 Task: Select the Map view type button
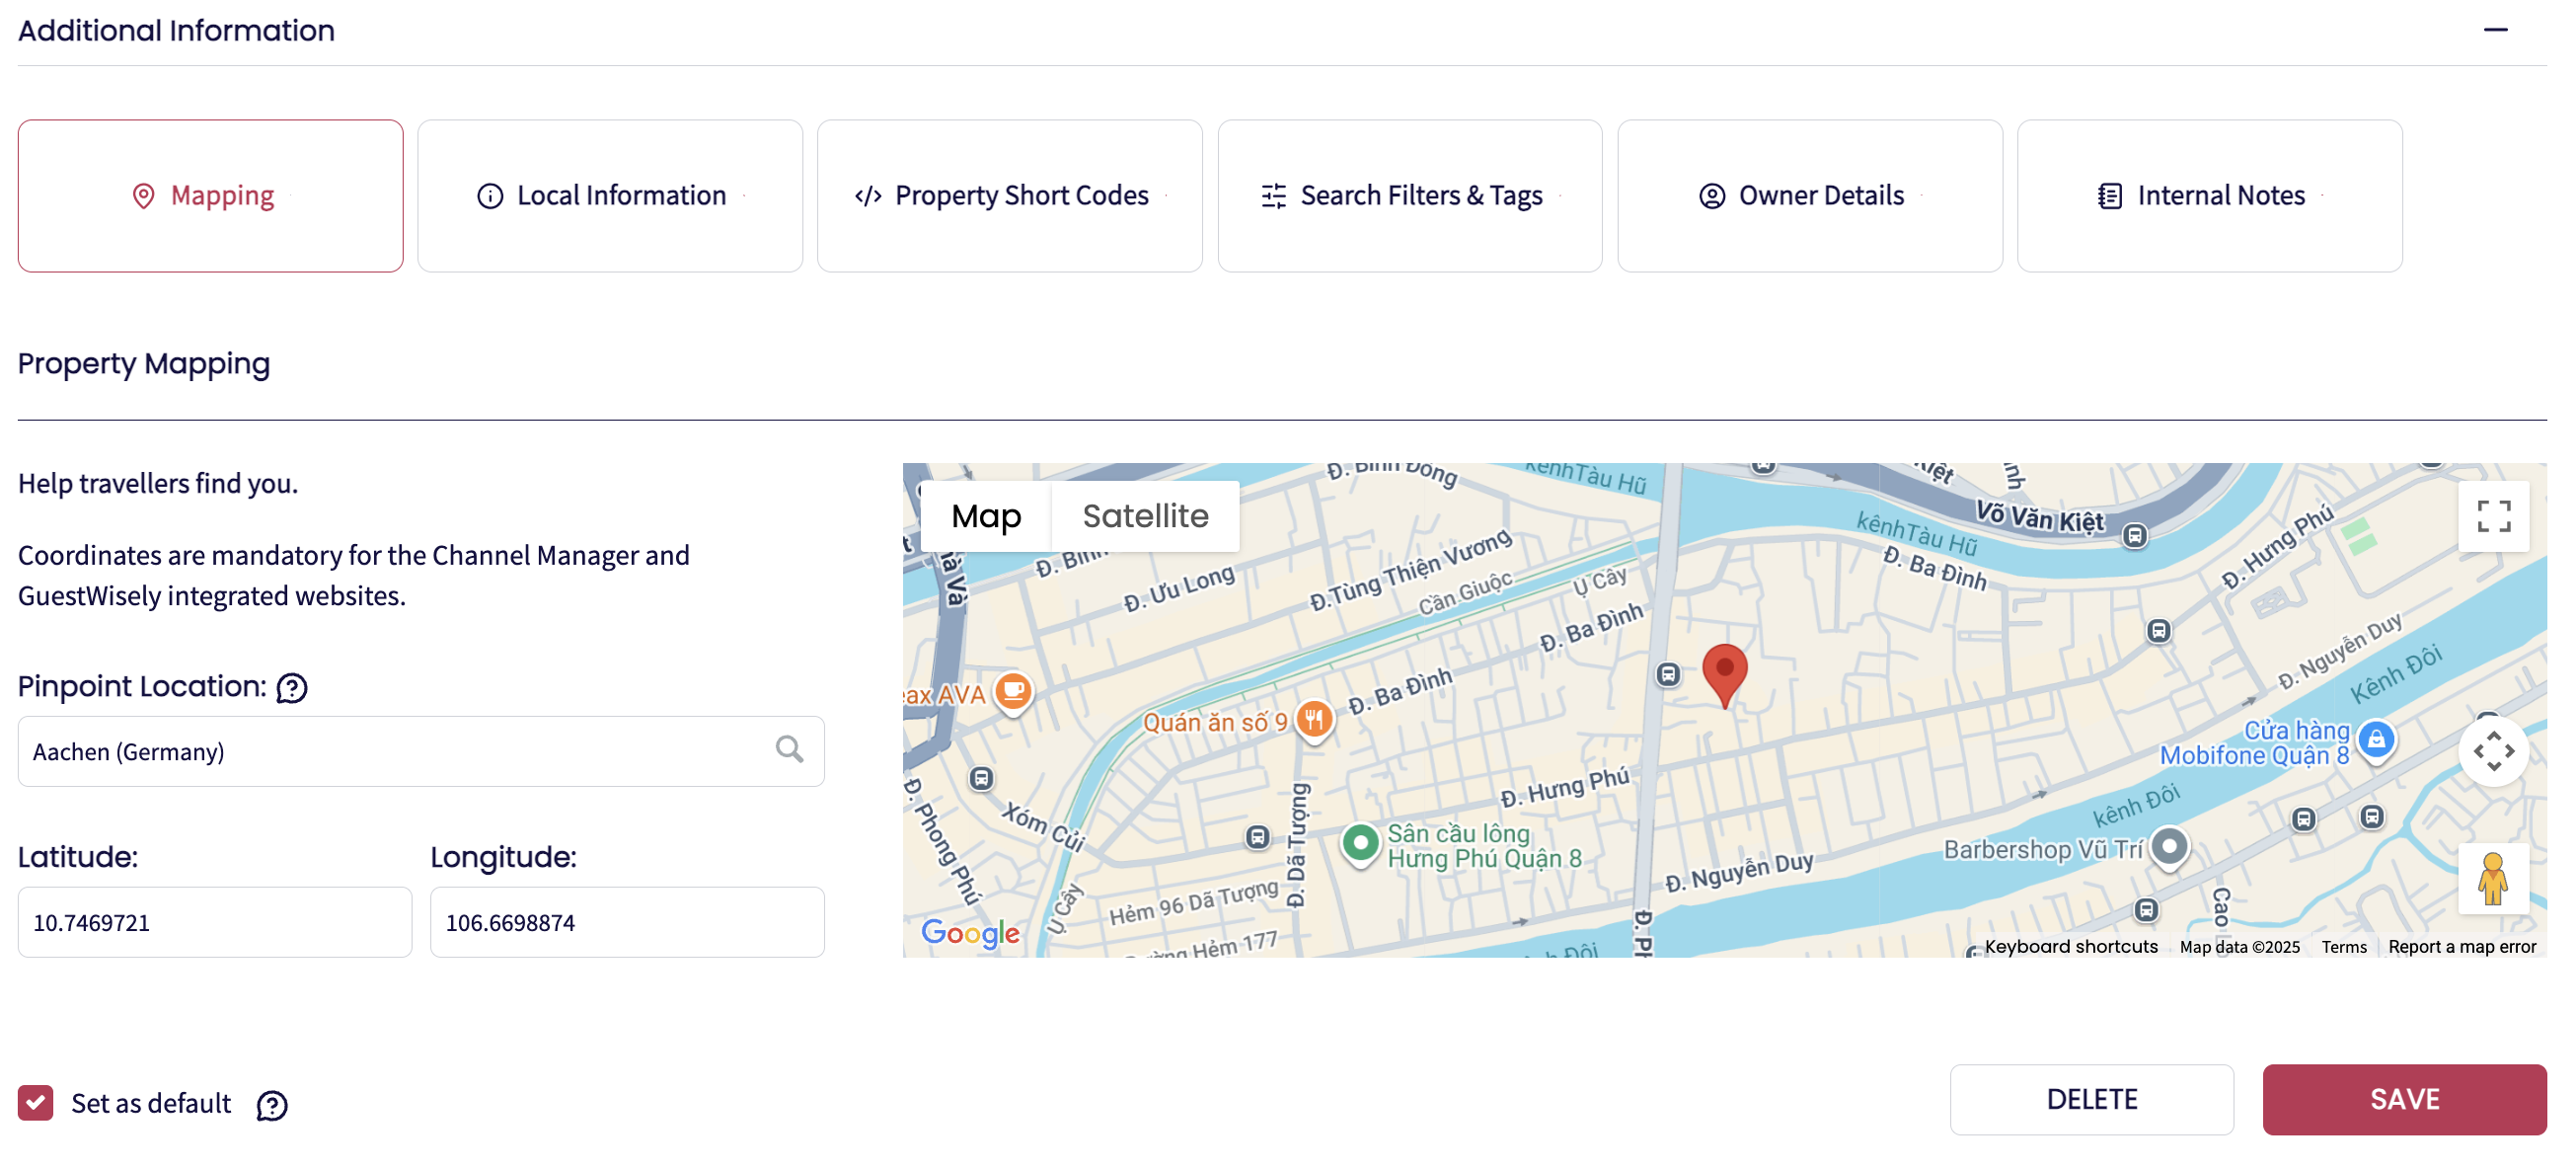985,517
